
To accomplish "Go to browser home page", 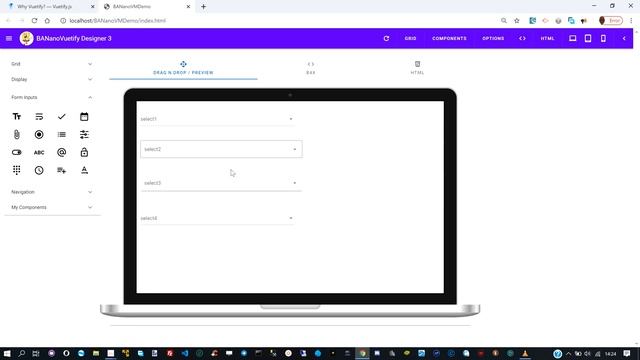I will pos(47,20).
